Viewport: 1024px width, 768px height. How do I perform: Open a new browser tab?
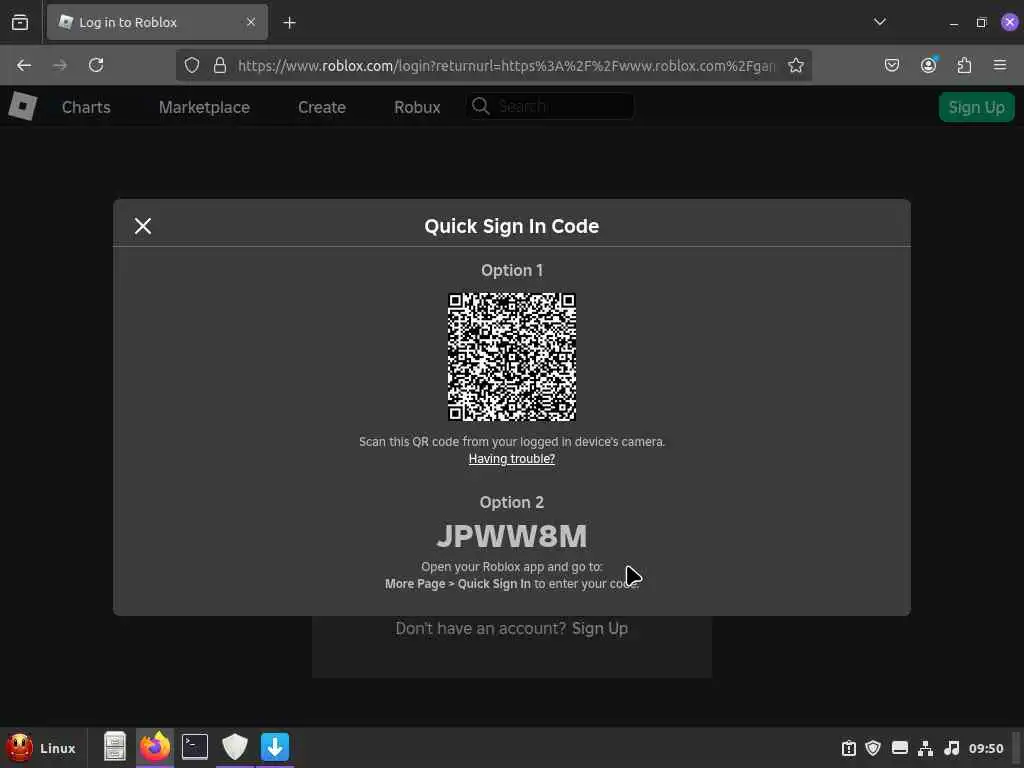tap(289, 23)
